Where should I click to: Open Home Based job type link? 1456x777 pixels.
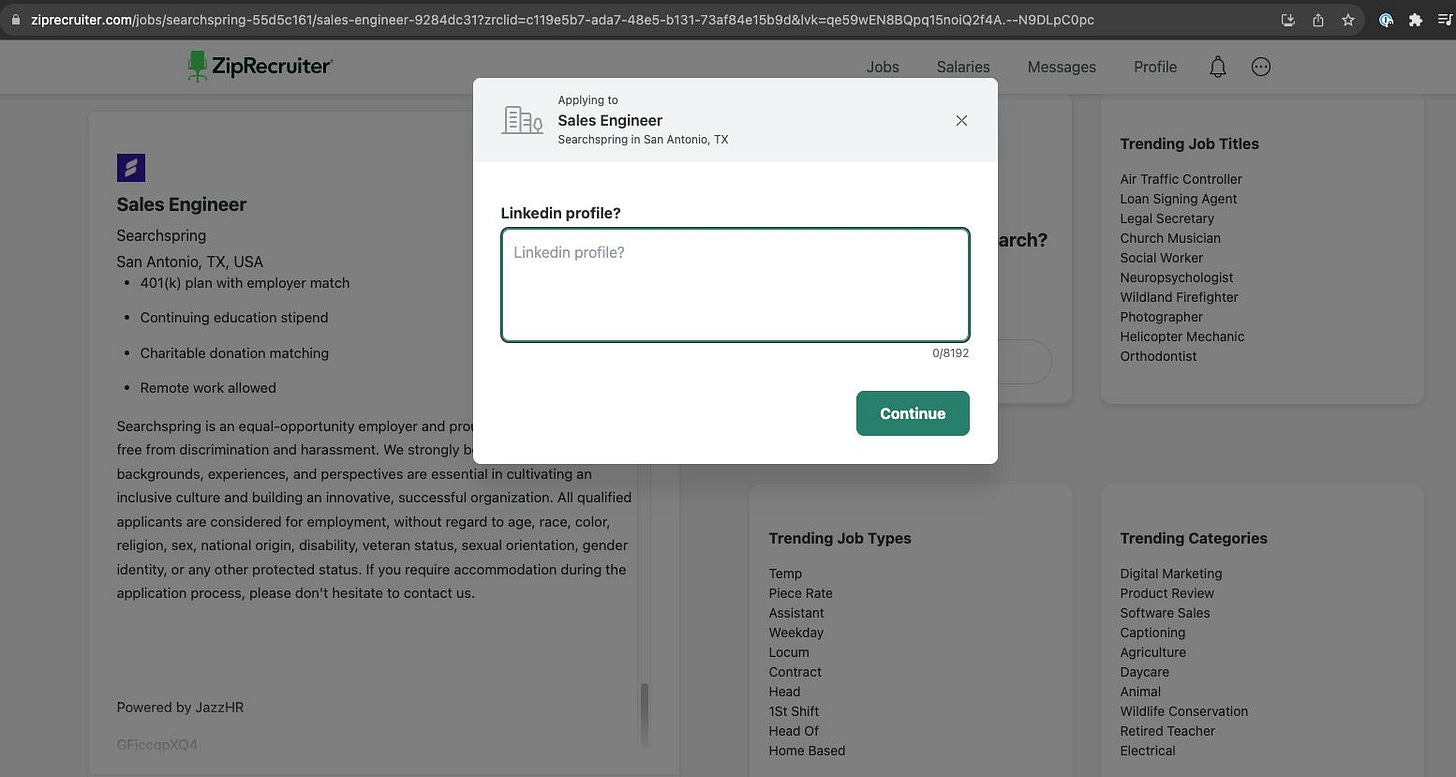807,750
